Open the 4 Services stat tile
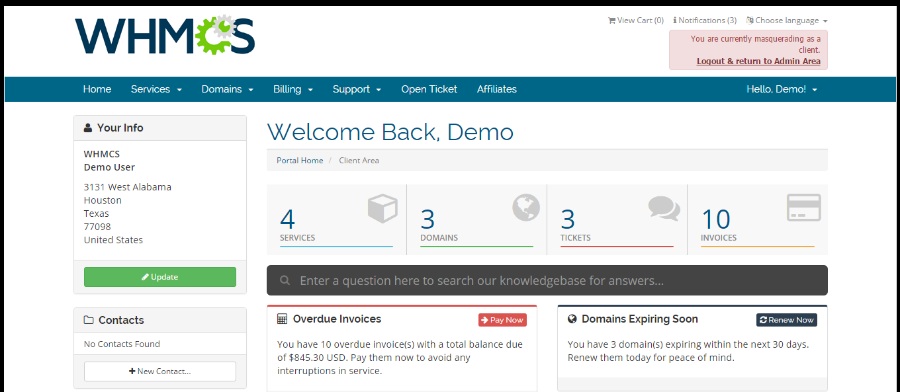 point(336,220)
